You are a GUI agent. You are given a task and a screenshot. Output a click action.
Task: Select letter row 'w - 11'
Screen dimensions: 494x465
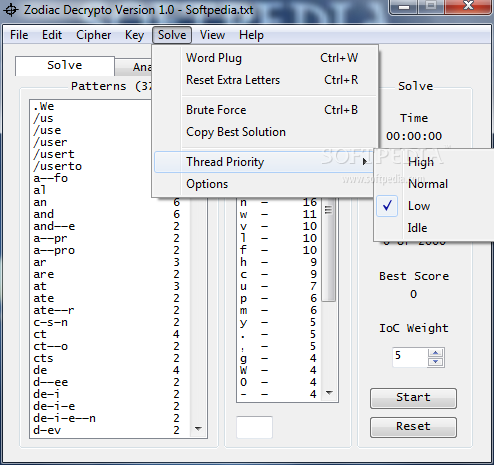tap(278, 214)
